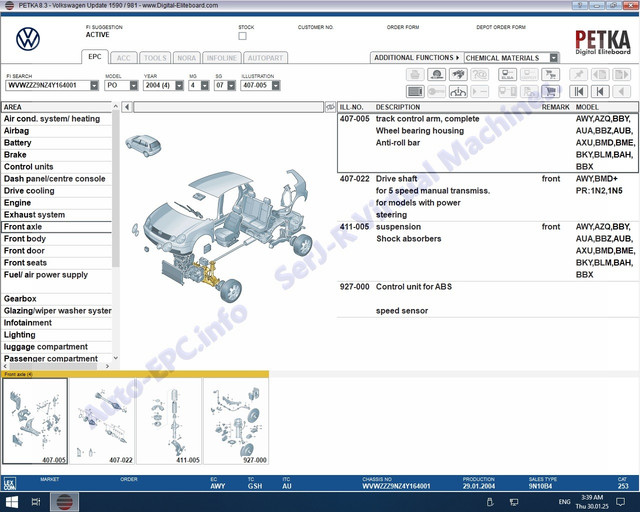
Task: Open thumbnail 407-022 drive shaft
Action: (x=102, y=421)
